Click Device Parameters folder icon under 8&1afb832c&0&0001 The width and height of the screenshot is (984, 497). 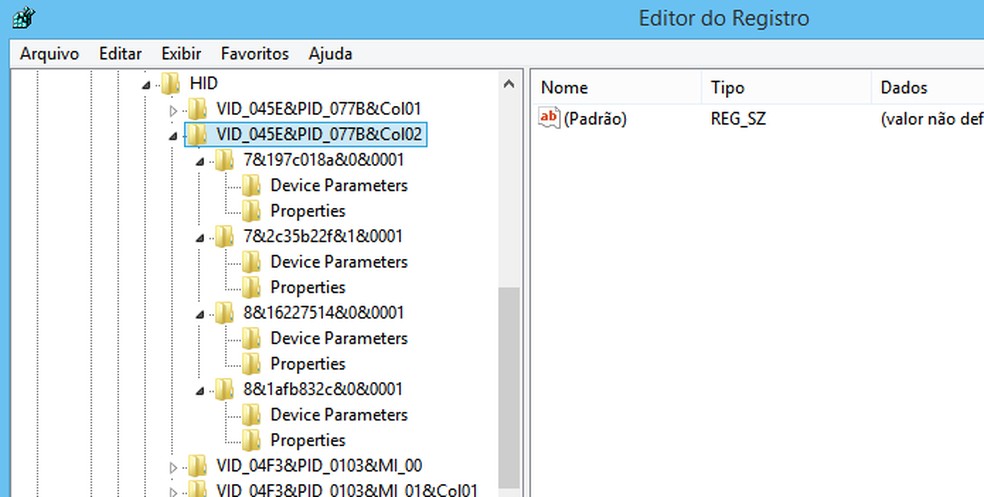252,415
